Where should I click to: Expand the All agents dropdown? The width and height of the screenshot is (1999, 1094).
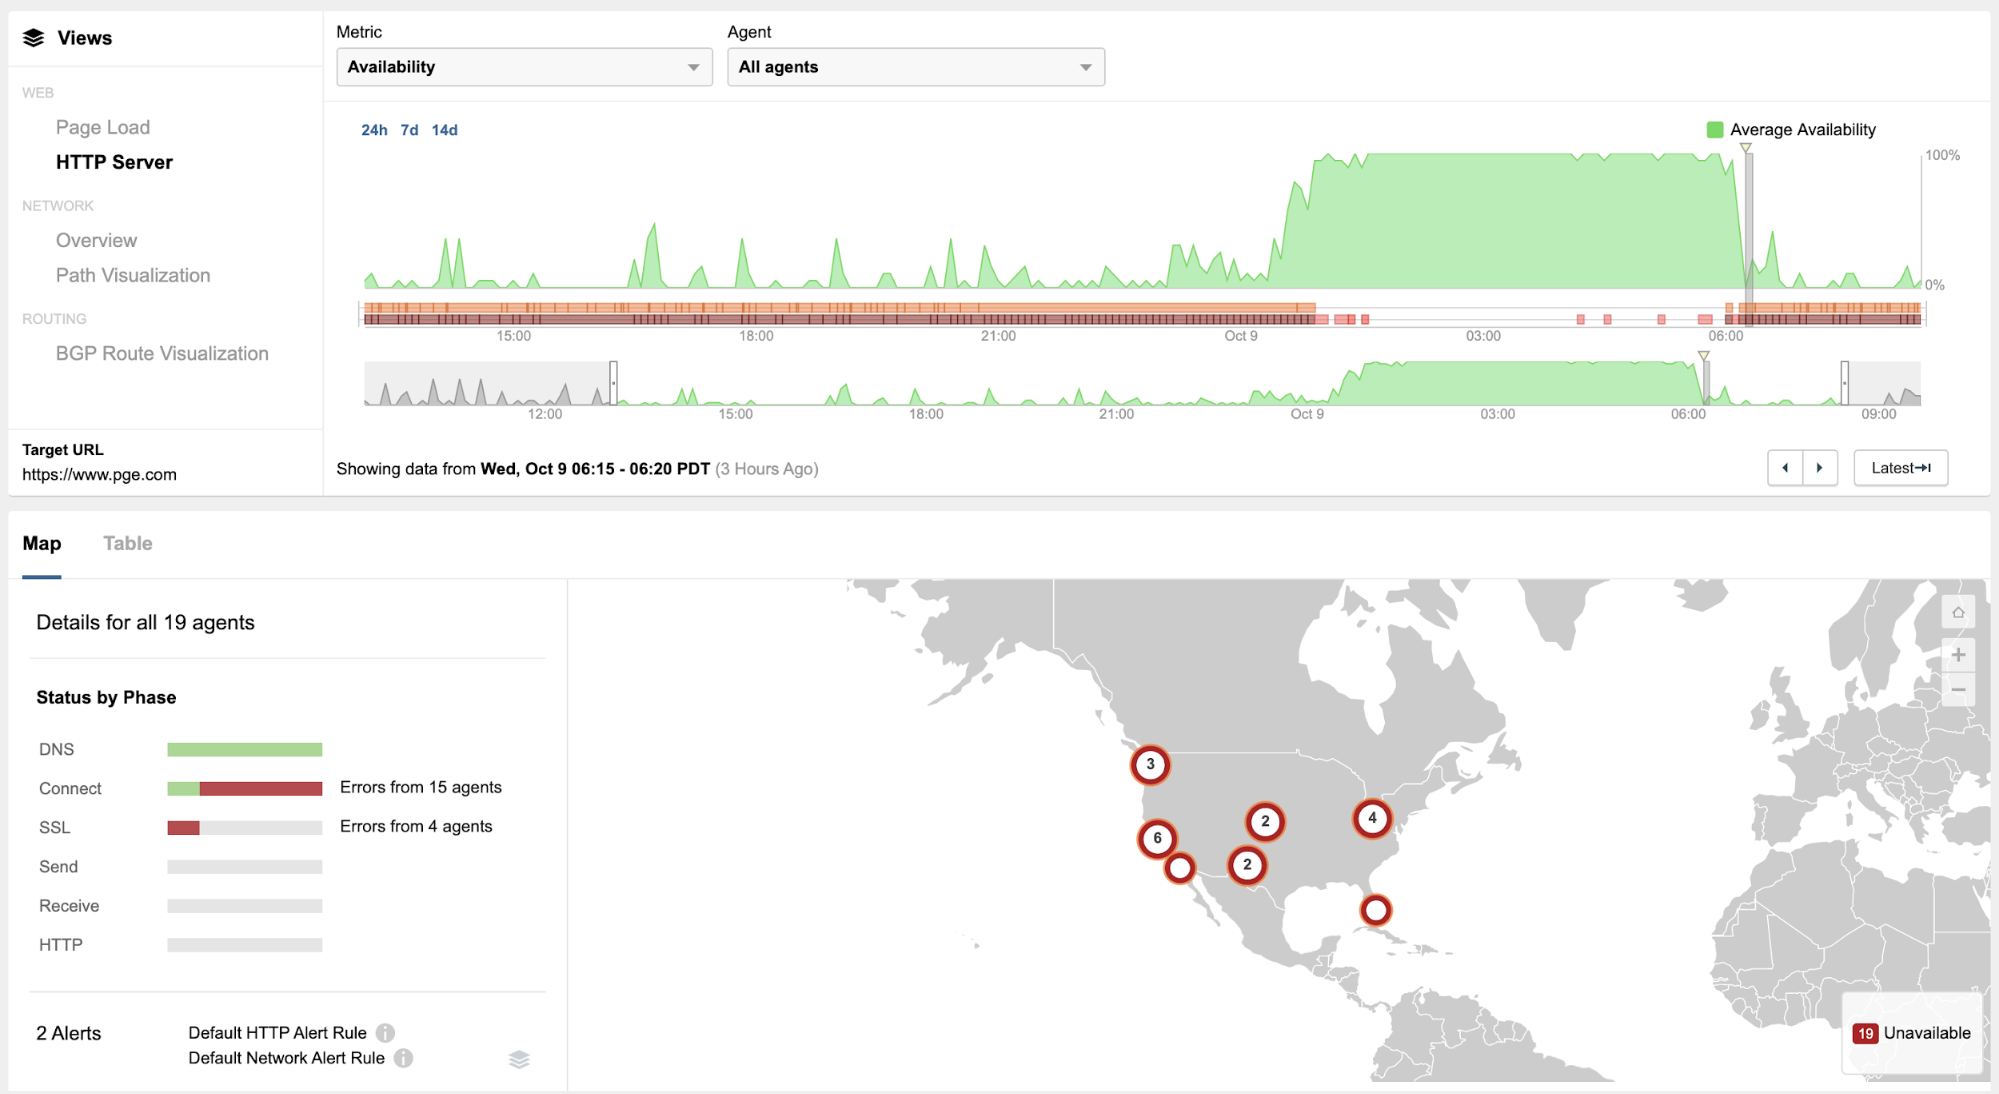(x=915, y=67)
